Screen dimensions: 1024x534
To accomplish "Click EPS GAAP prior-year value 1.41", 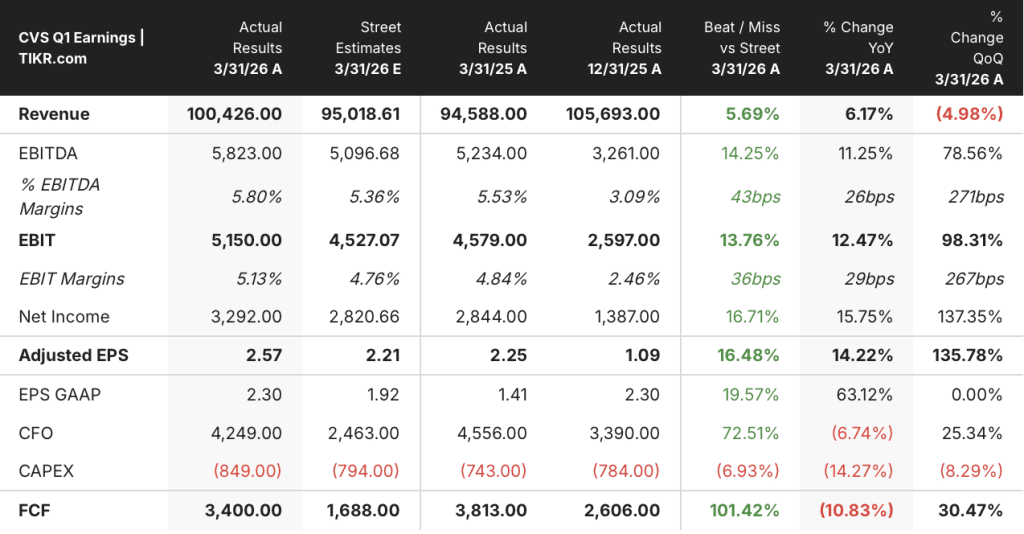I will (x=513, y=394).
